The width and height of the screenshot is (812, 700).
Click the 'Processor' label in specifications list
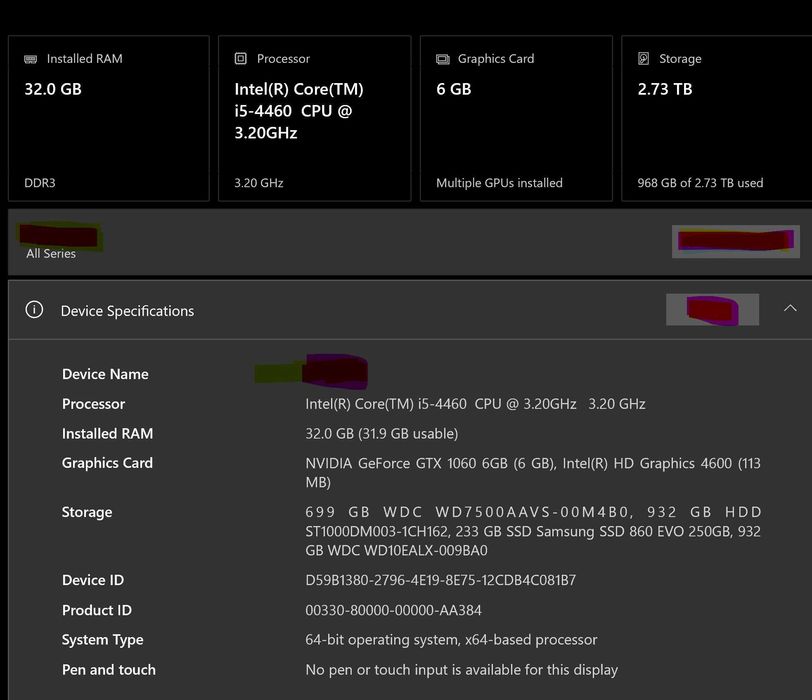click(93, 404)
